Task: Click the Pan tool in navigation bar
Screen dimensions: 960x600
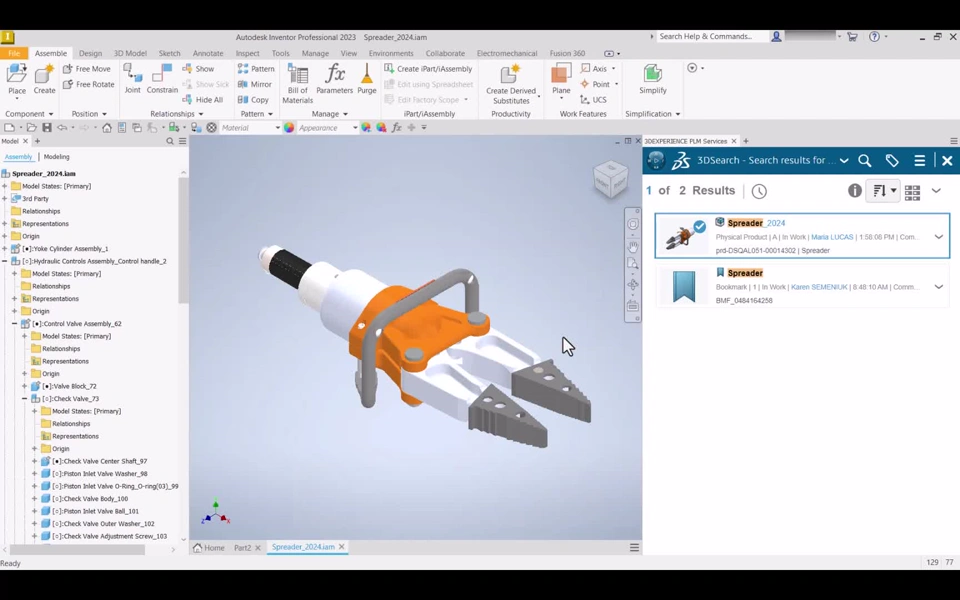Action: click(x=632, y=246)
